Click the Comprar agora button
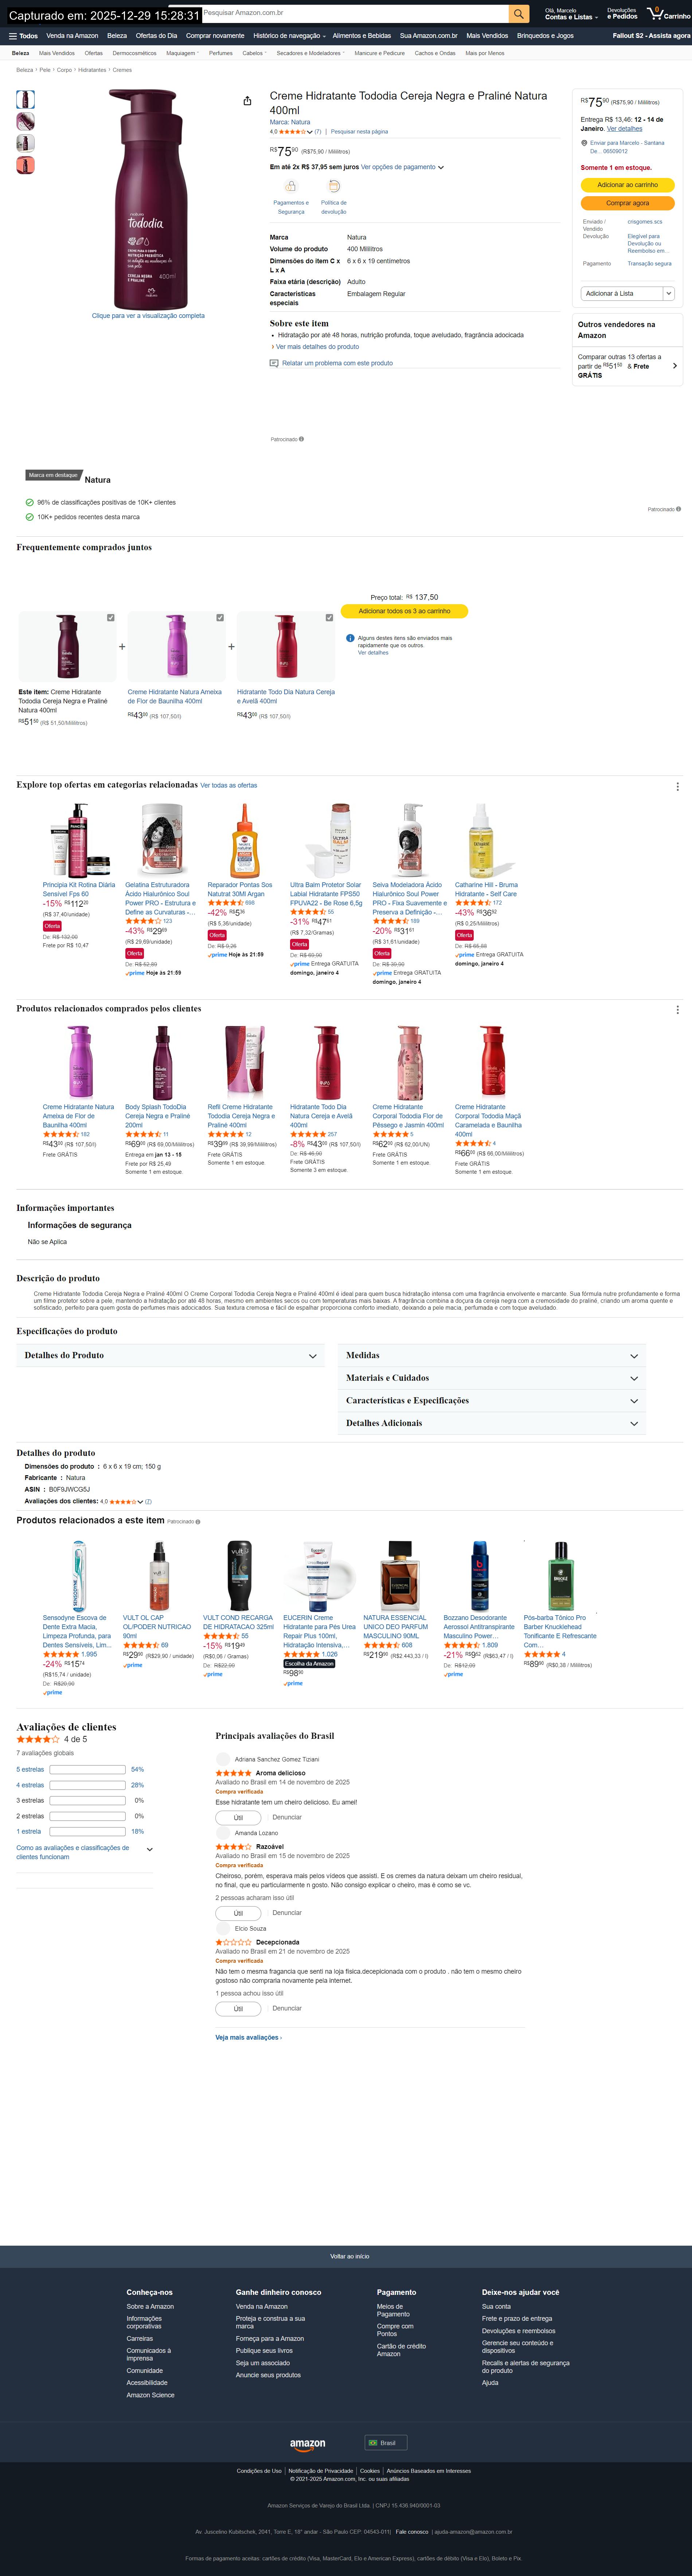 tap(628, 203)
